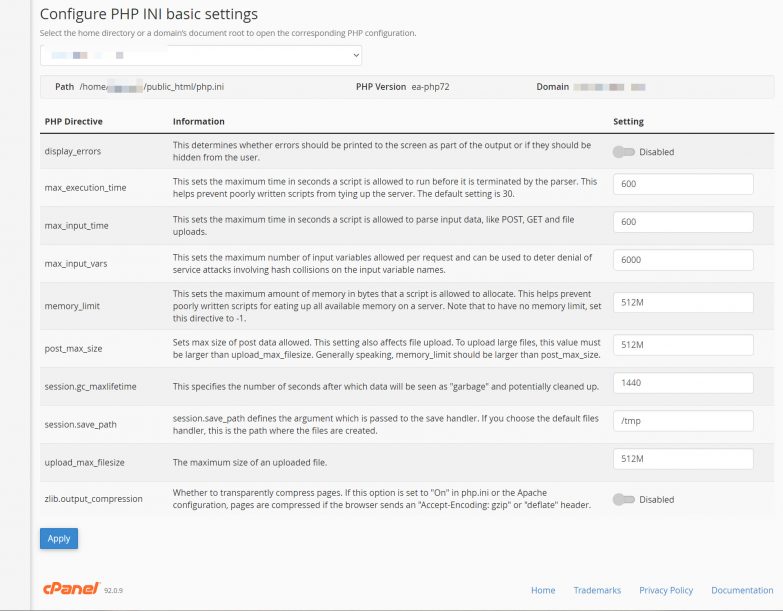Click the session.gc_maxlifetime input field
Screen dimensions: 783x611
click(x=682, y=383)
